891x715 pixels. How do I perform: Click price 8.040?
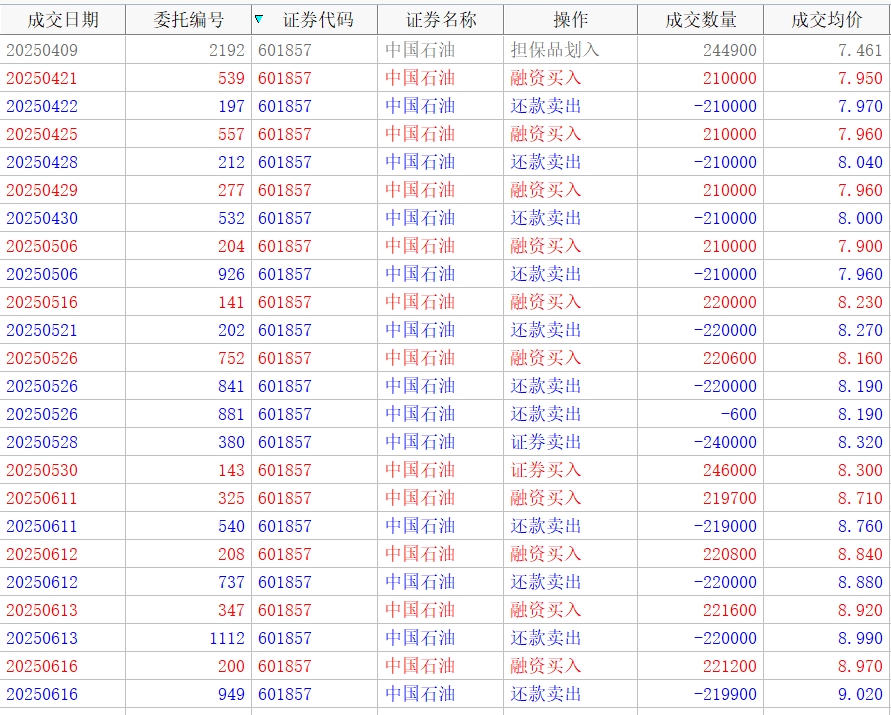(x=860, y=162)
